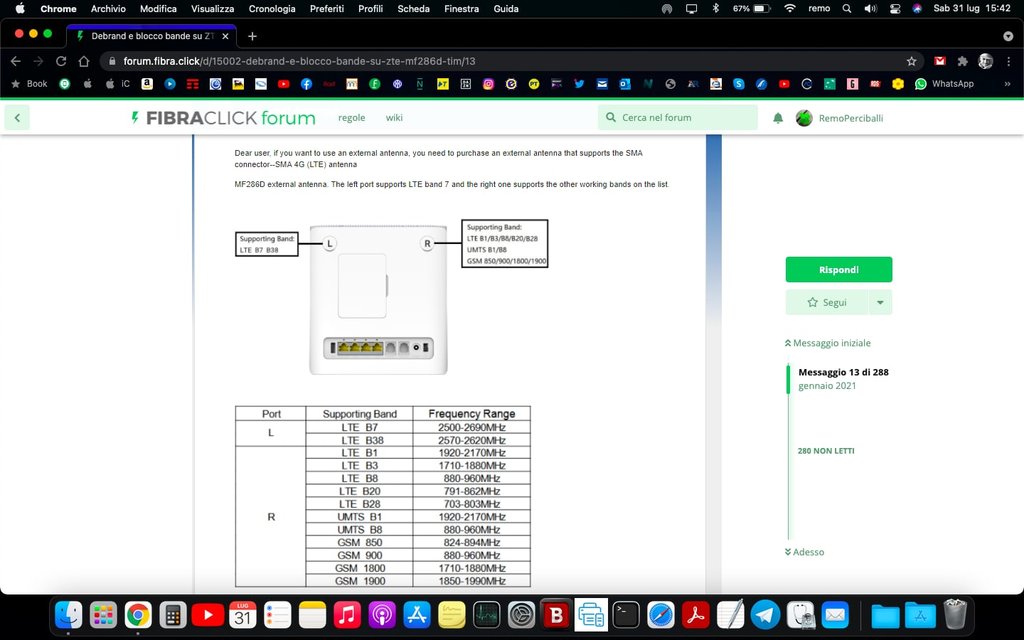Image resolution: width=1024 pixels, height=640 pixels.
Task: Open the Visualizza menu
Action: [212, 8]
